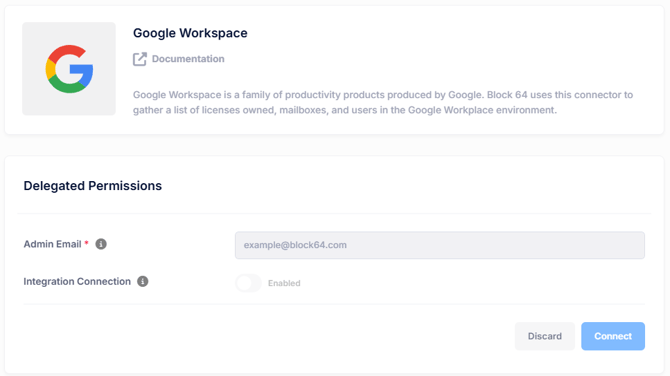This screenshot has width=670, height=376.
Task: Click the words Block 64 in the description
Action: click(x=507, y=95)
